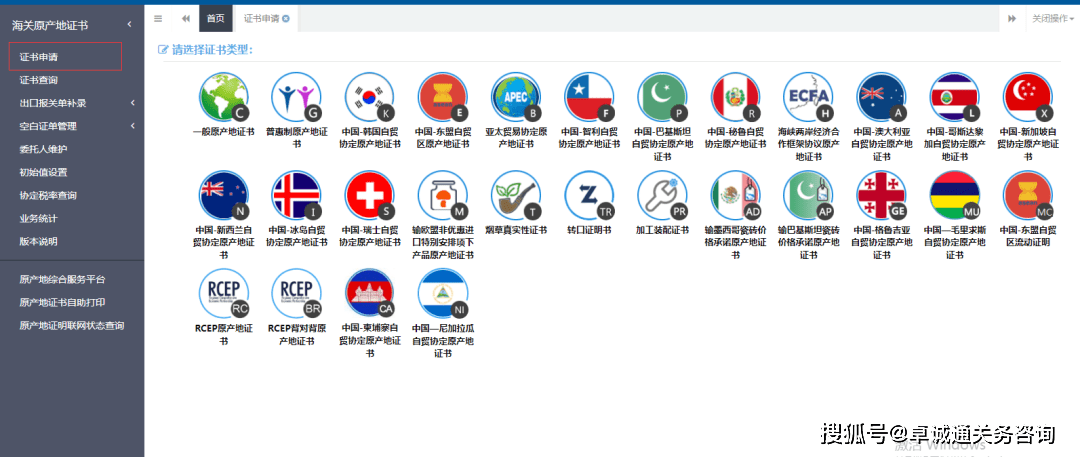Choose 中国-东盟自贸区流动证明 icon marked MC
This screenshot has height=457, width=1080.
(x=1027, y=195)
